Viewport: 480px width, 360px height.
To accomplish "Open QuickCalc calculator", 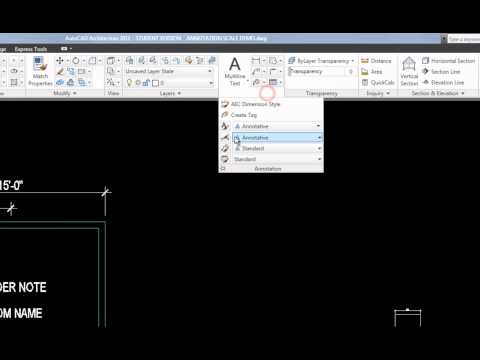I will (378, 82).
